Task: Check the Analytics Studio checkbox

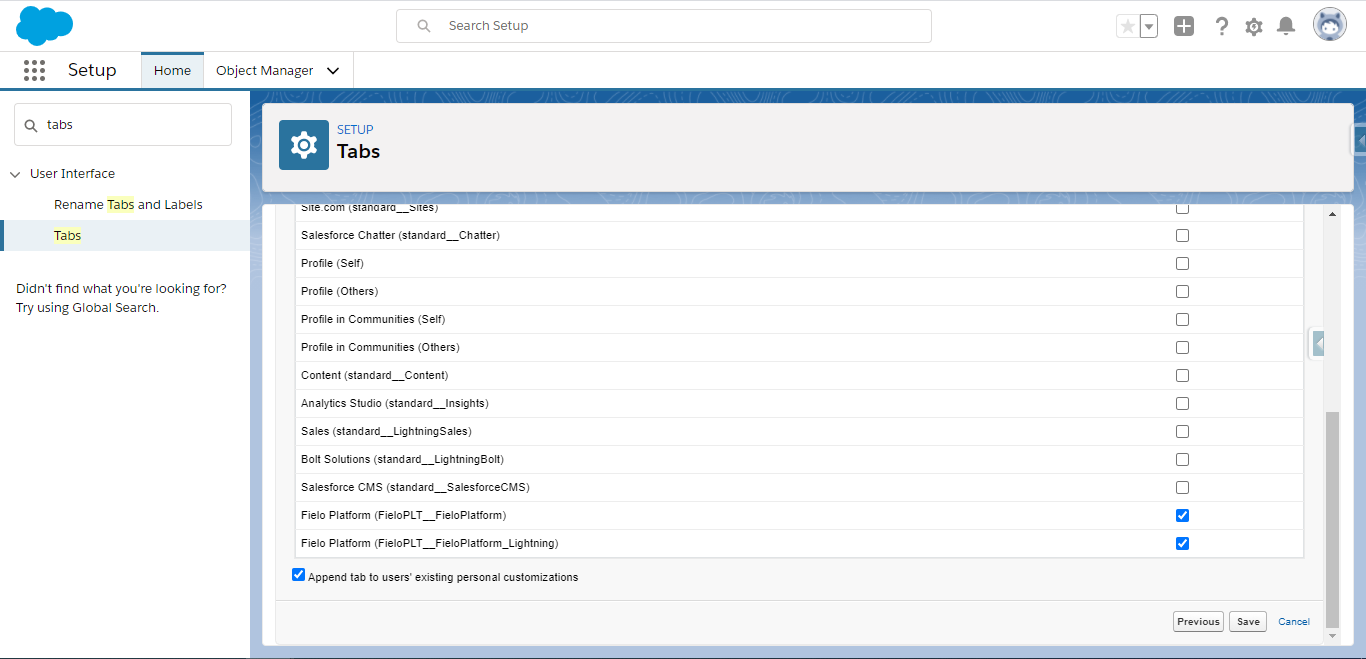Action: tap(1182, 404)
